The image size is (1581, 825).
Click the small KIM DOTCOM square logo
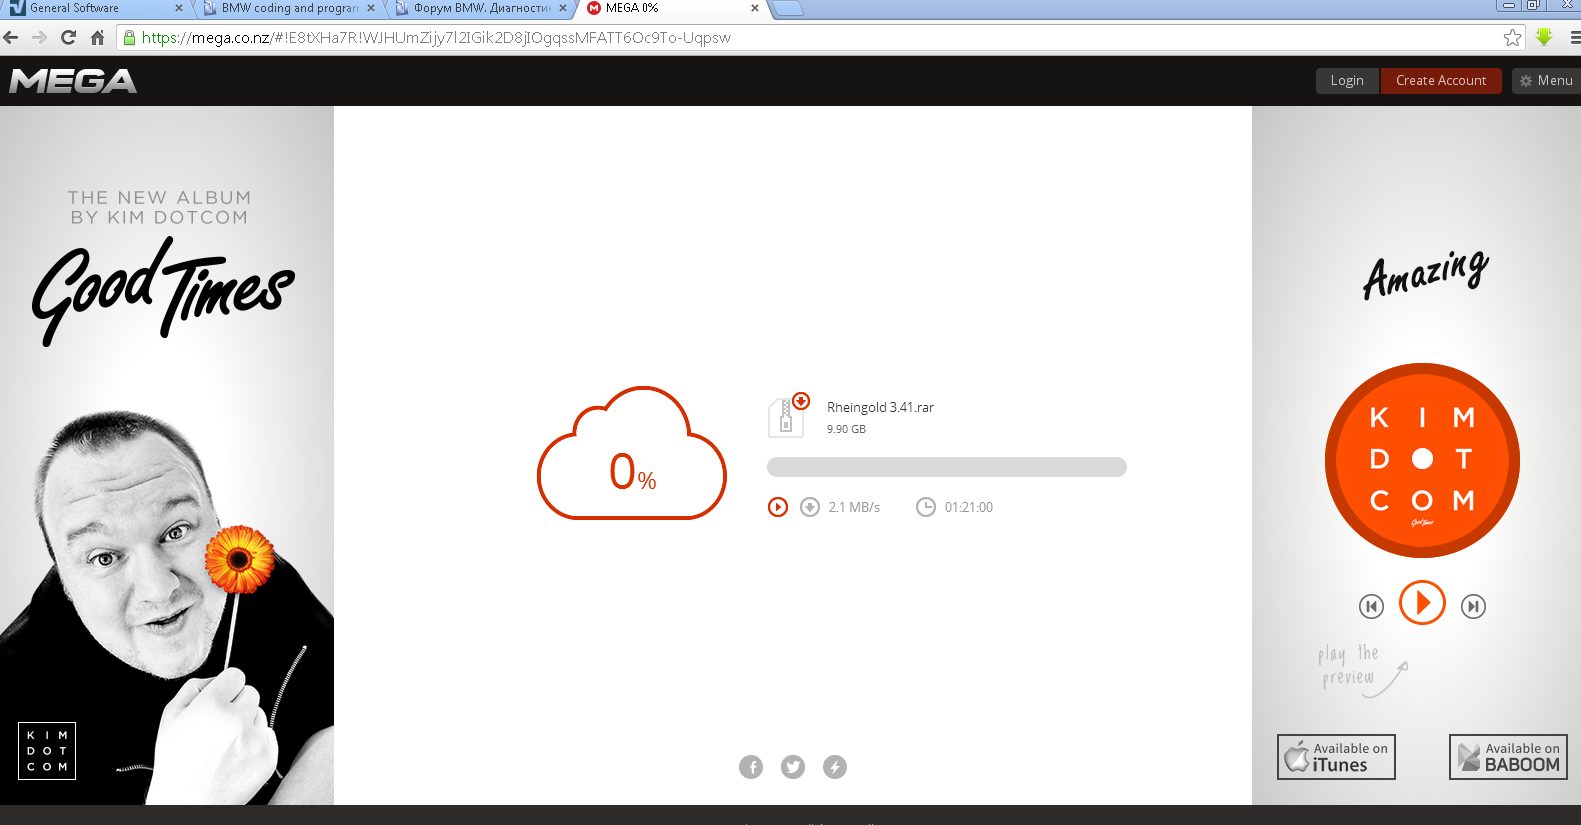(x=47, y=751)
